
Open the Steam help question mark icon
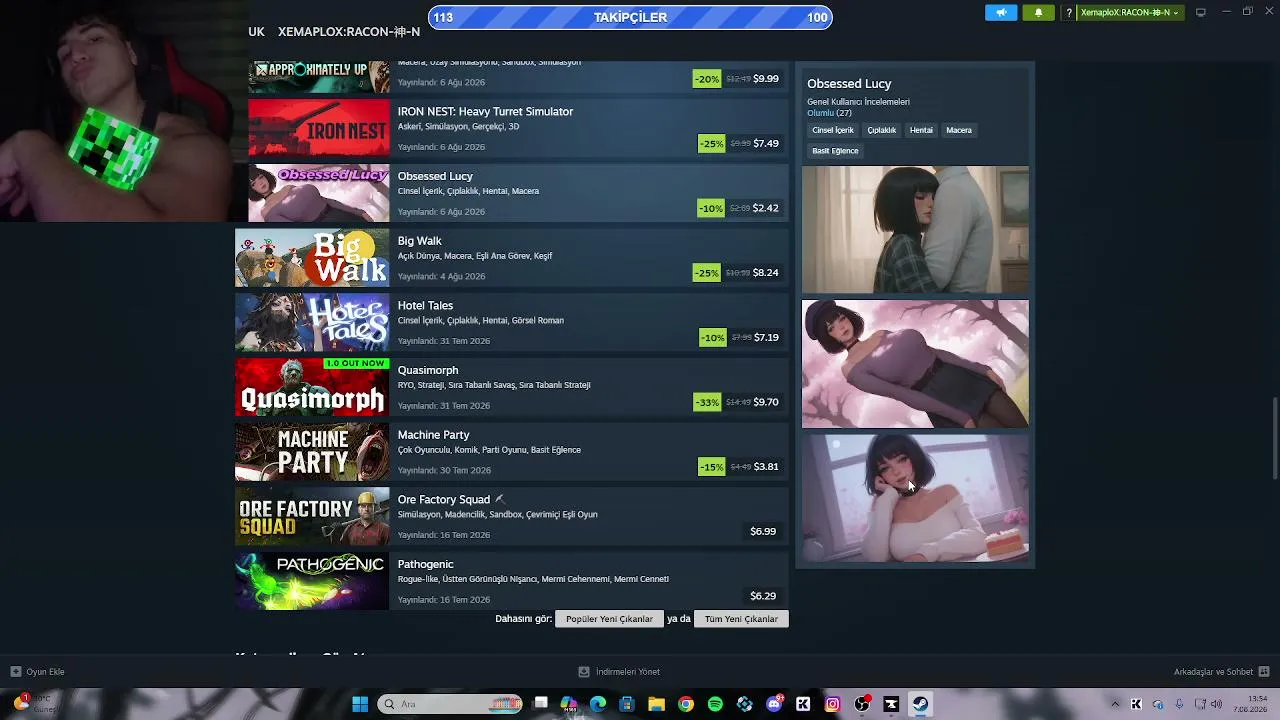(x=1069, y=13)
